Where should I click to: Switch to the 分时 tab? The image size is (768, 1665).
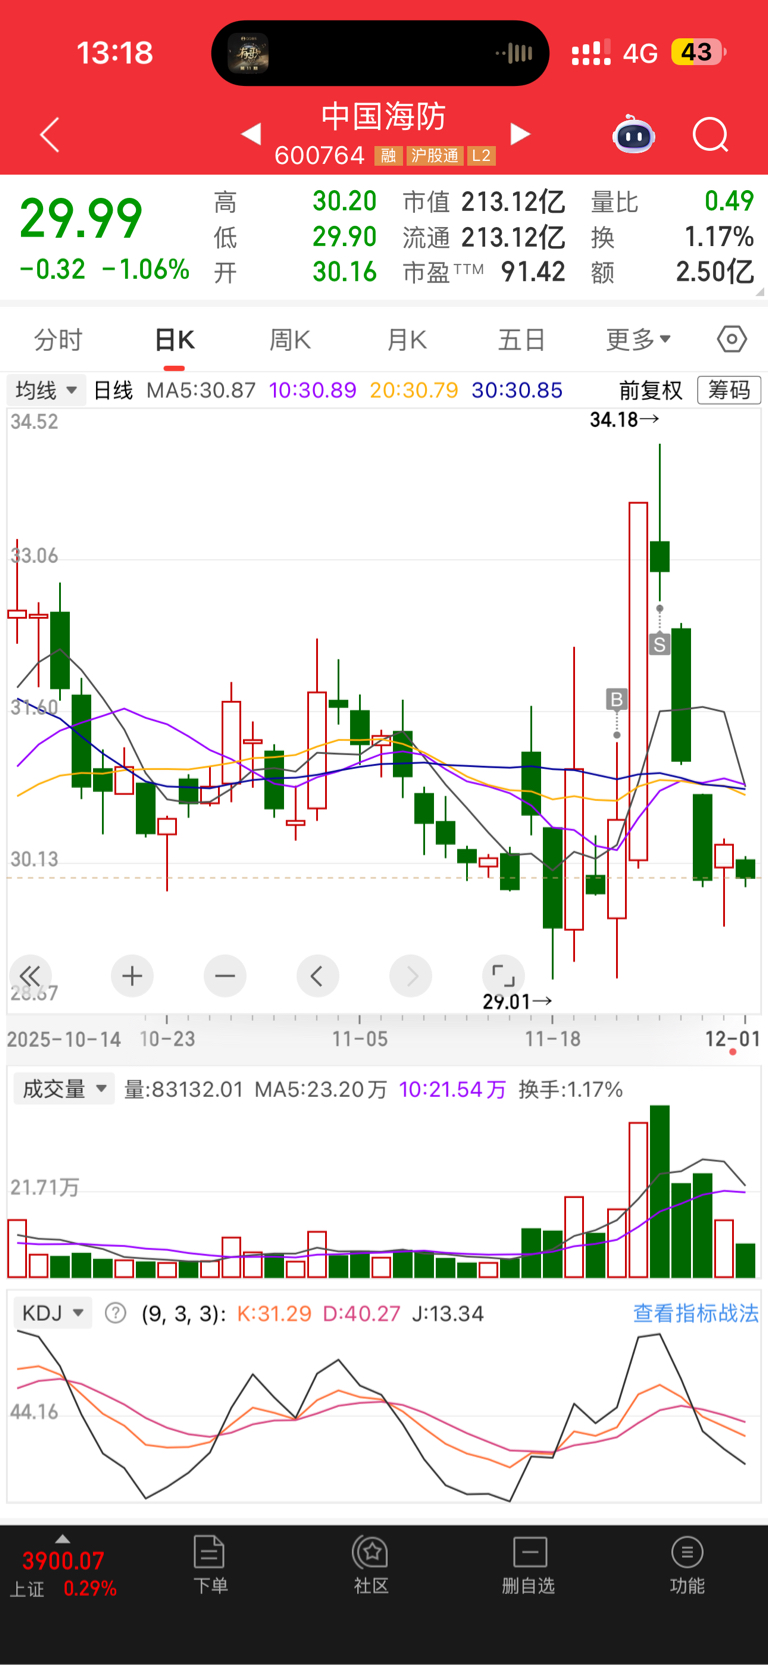(x=58, y=340)
